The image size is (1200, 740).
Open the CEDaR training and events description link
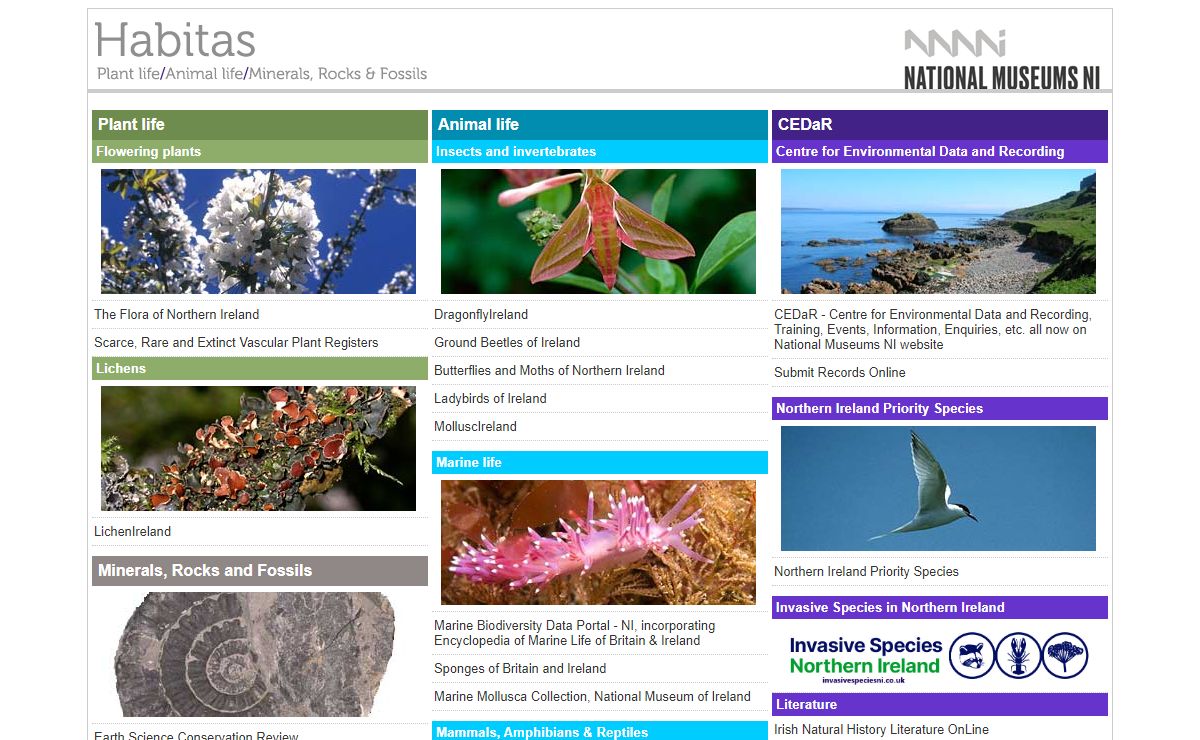(932, 329)
